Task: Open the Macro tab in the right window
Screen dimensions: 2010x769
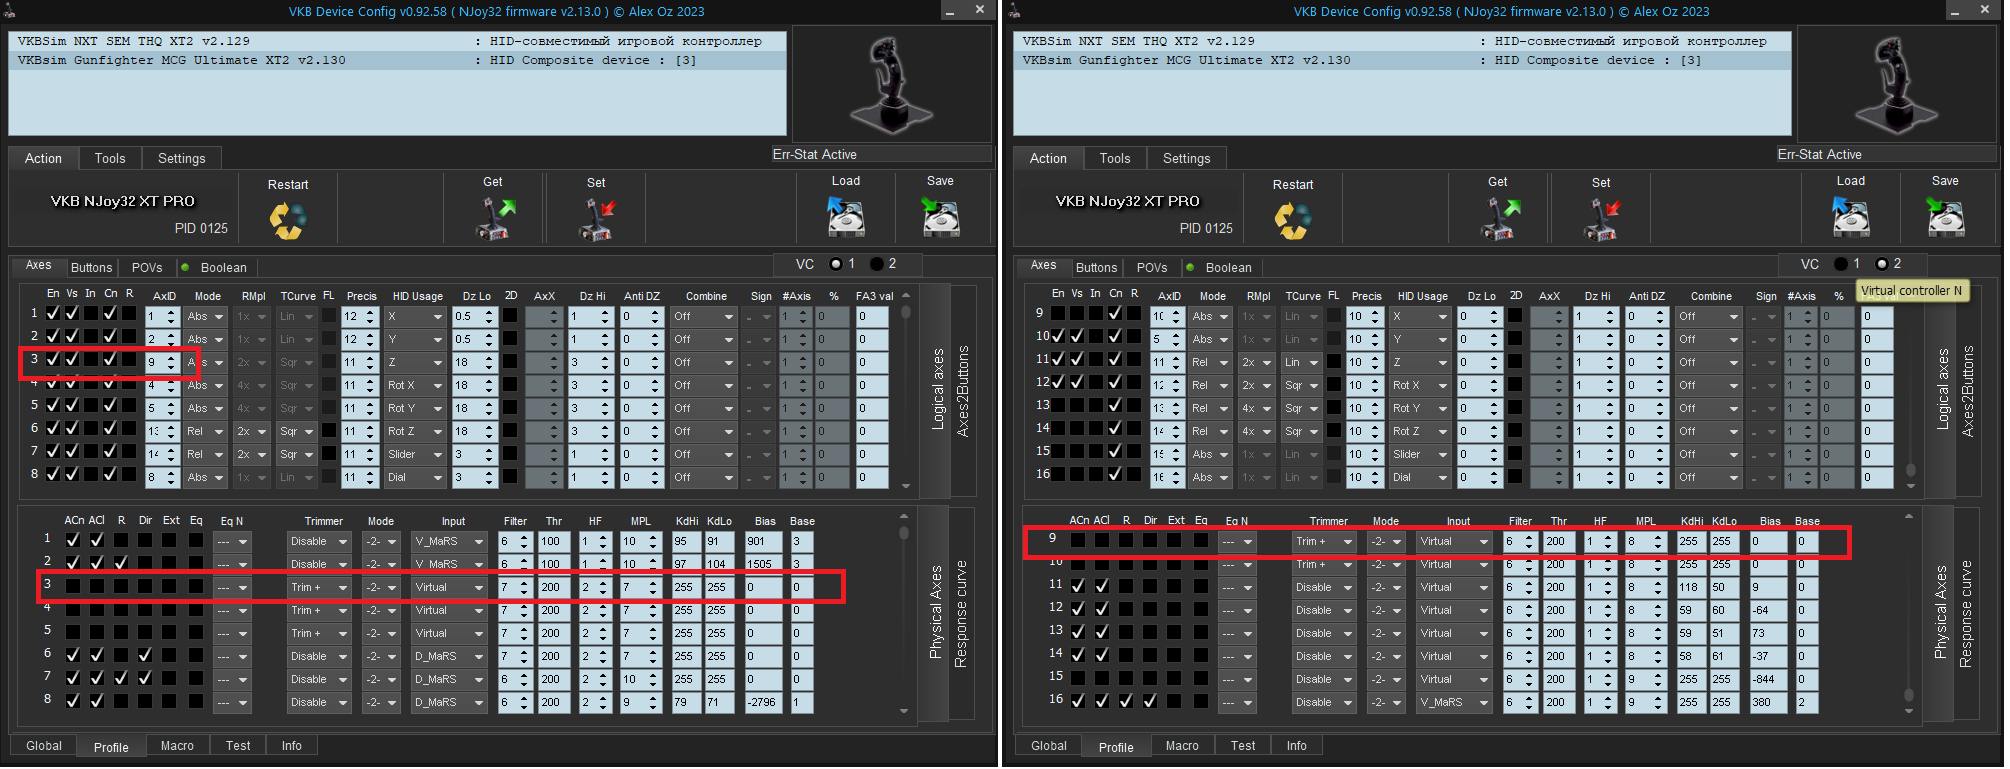Action: [1182, 745]
